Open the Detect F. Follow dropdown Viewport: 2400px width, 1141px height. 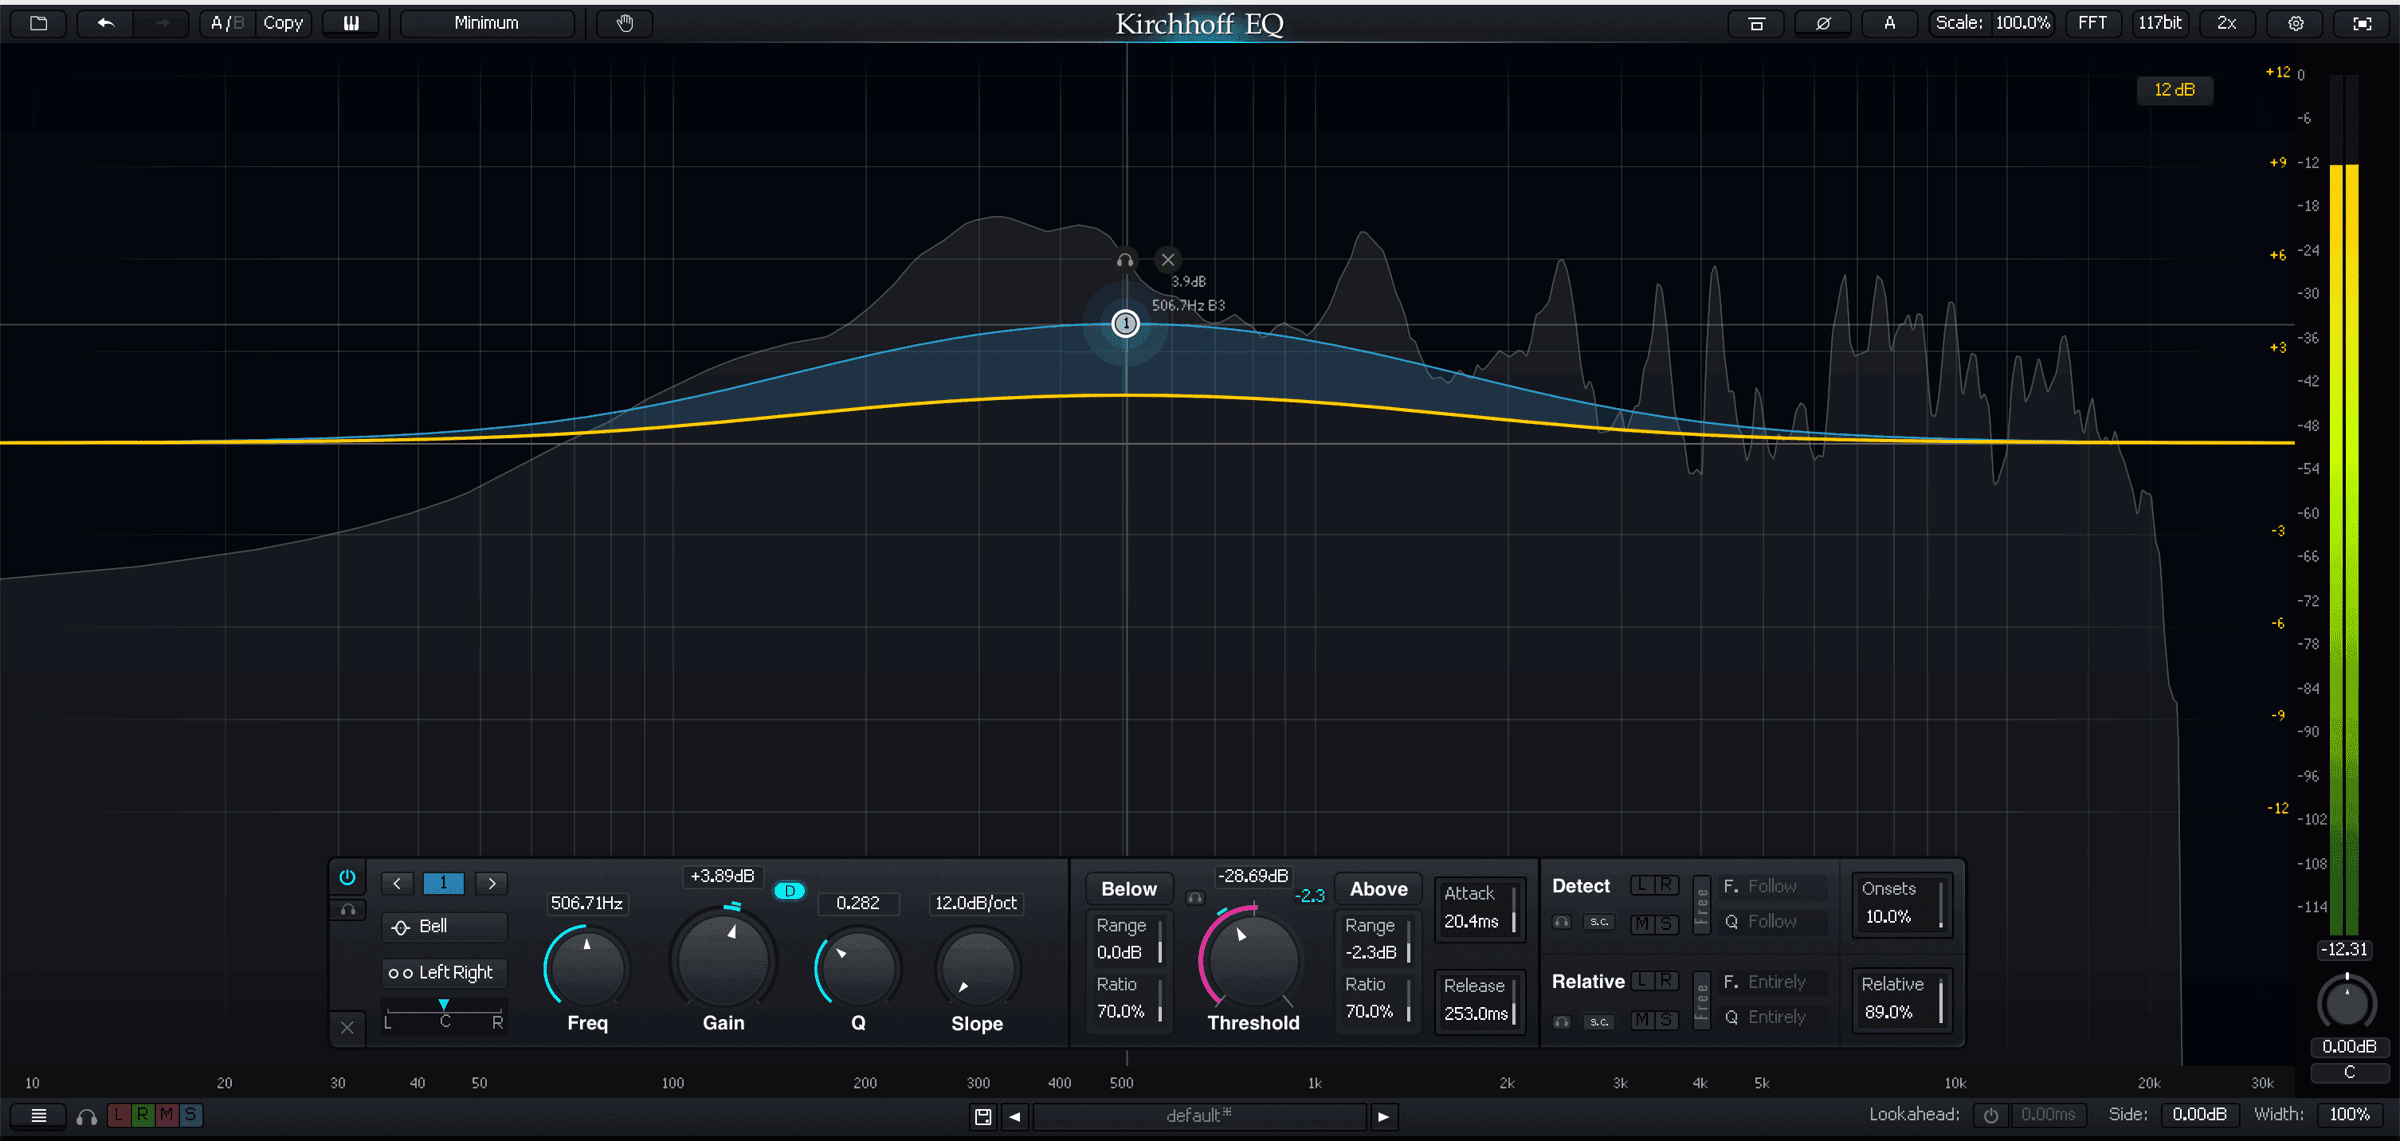point(1775,887)
